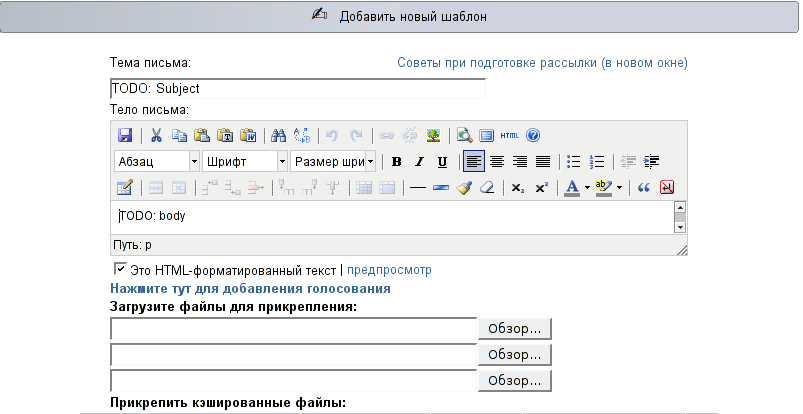The height and width of the screenshot is (414, 803).
Task: Align text center
Action: click(497, 162)
